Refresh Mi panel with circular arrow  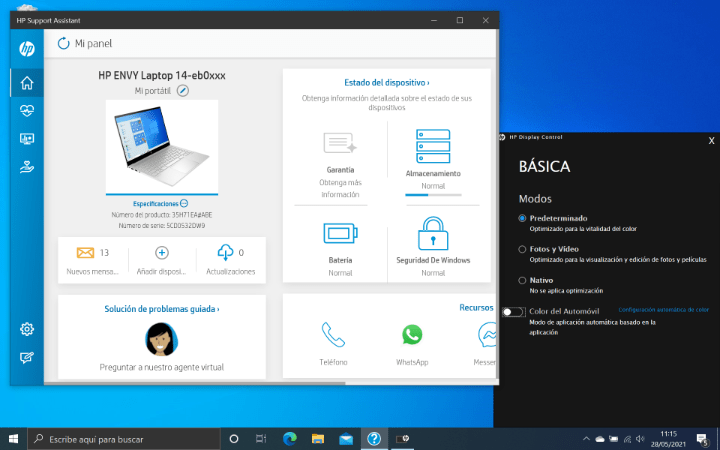63,43
